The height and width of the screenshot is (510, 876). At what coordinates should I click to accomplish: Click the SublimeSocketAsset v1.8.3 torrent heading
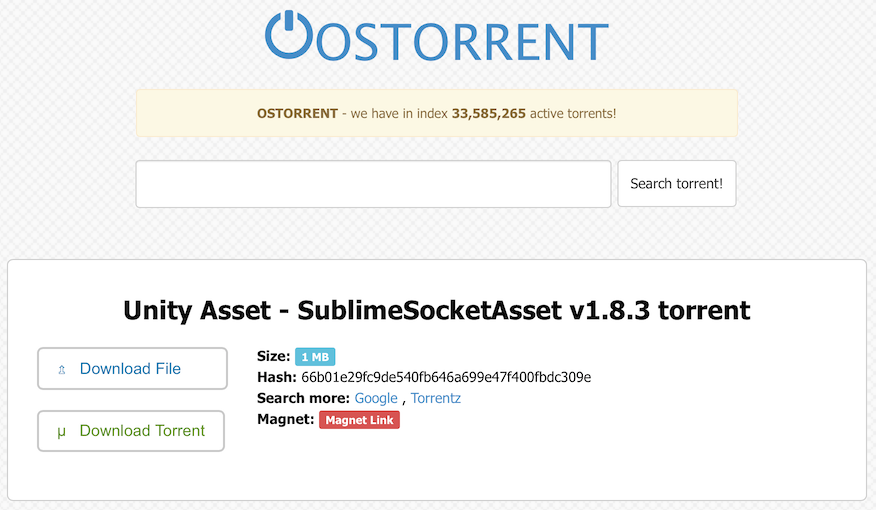(437, 310)
